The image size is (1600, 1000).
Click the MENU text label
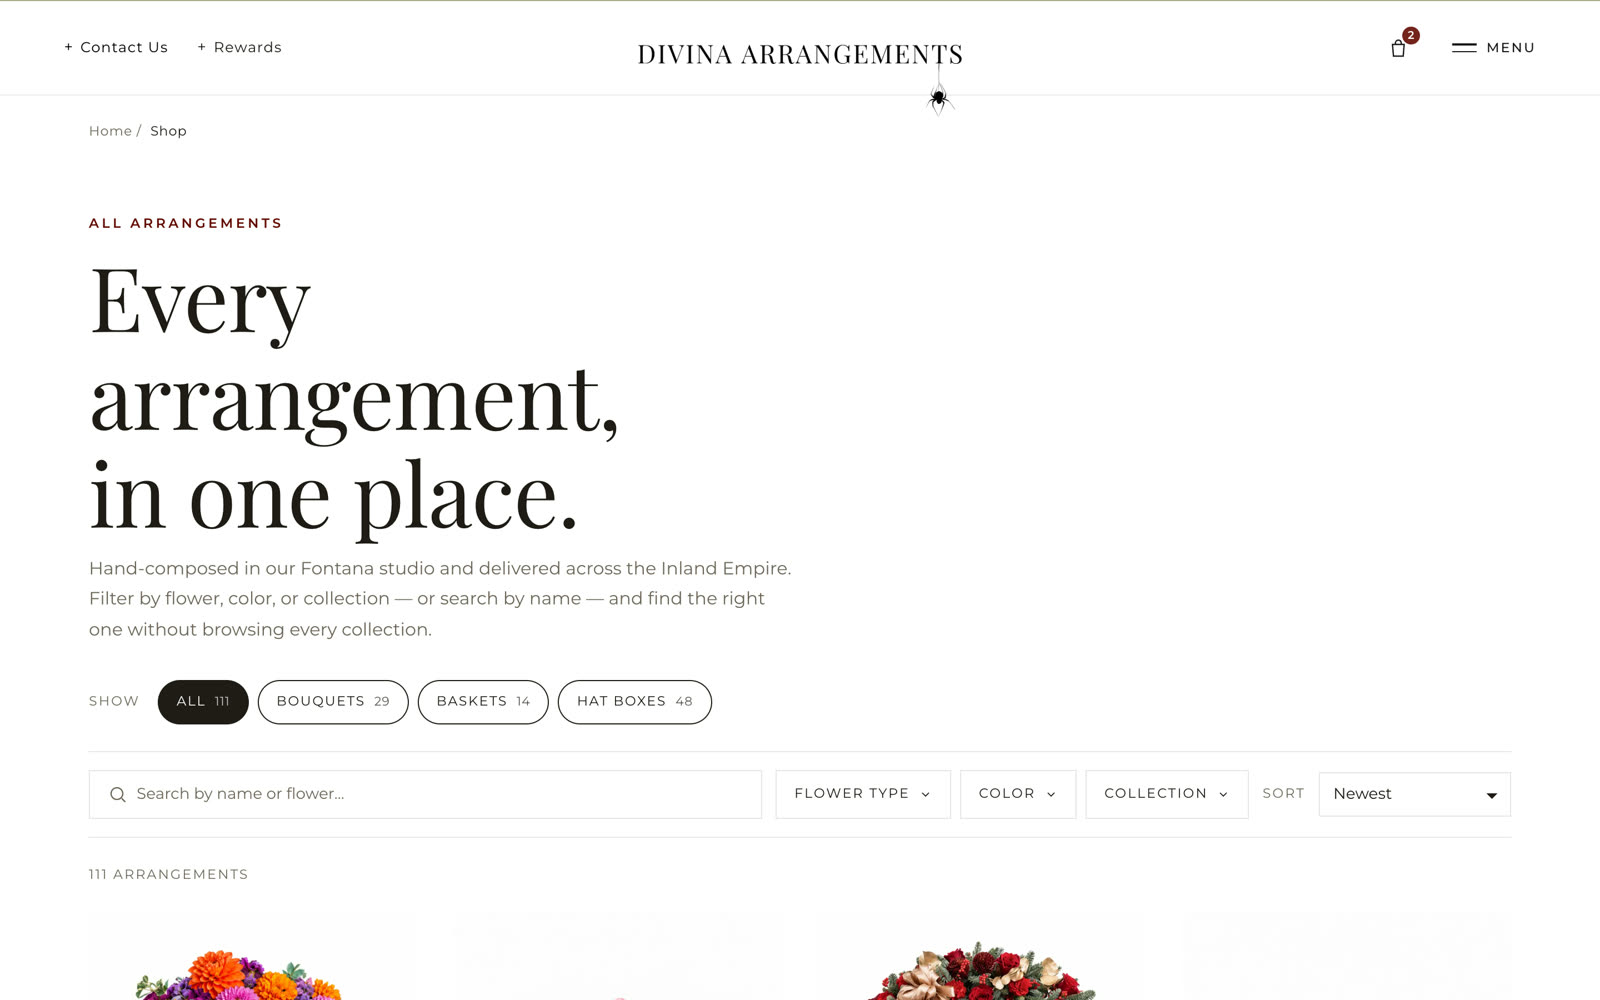[x=1510, y=48]
